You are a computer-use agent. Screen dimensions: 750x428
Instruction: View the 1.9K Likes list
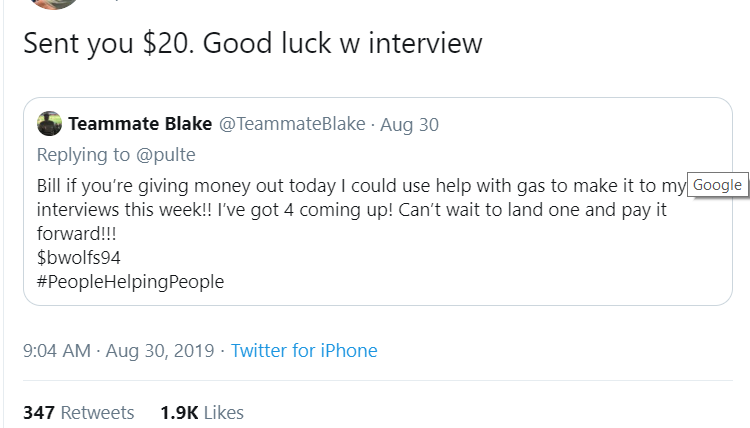pyautogui.click(x=201, y=412)
